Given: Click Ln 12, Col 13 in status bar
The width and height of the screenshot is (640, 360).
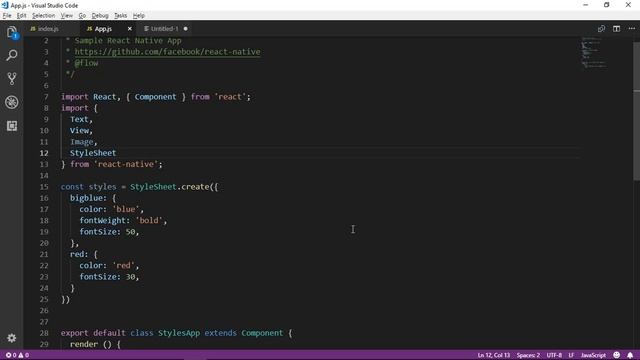Looking at the screenshot, I should 493,355.
